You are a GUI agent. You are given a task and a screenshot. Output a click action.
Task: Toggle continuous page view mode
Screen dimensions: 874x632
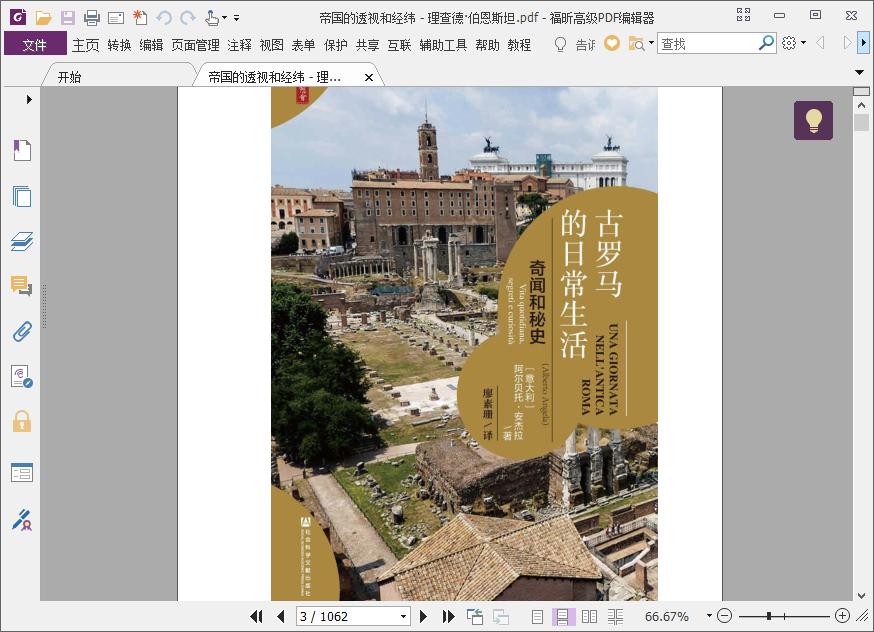click(563, 616)
